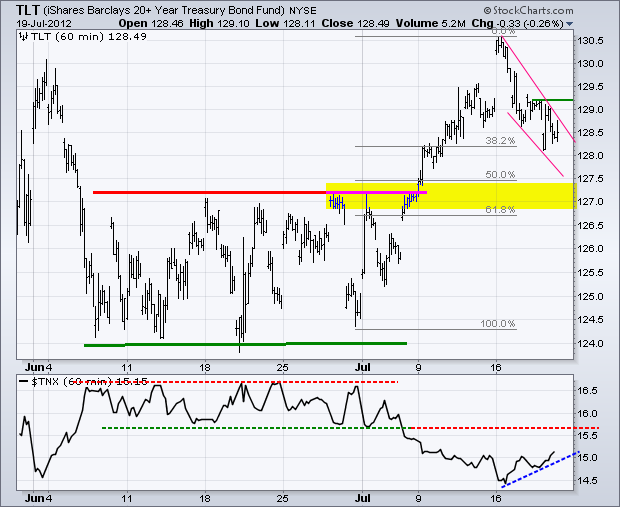Click the TLT ticker symbol title
Viewport: 620px width, 507px height.
28,9
